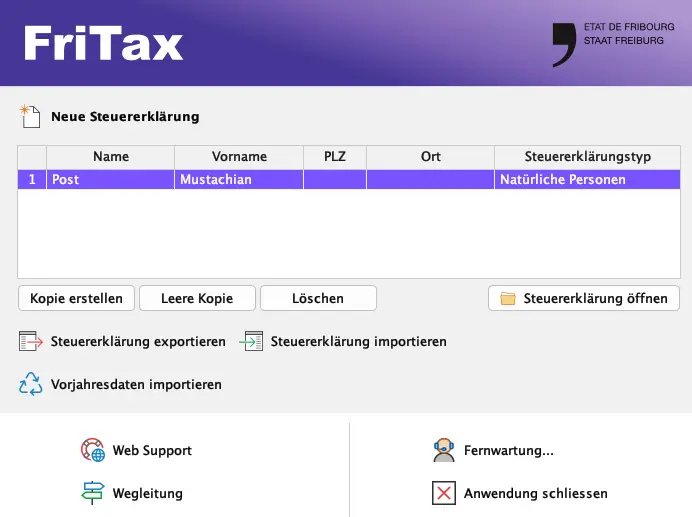Choose Steuererklärung importieren text

(x=358, y=341)
